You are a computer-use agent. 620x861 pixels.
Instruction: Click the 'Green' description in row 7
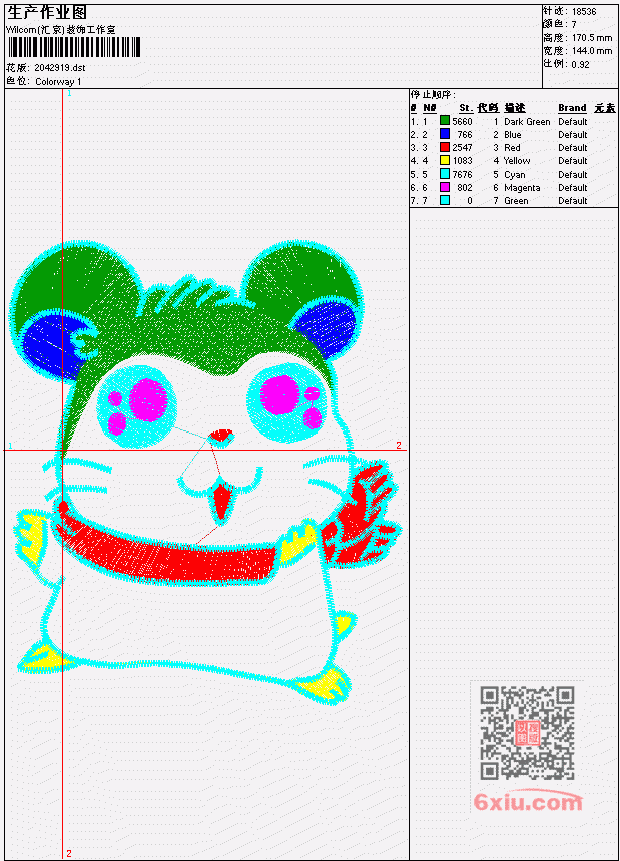tap(516, 201)
